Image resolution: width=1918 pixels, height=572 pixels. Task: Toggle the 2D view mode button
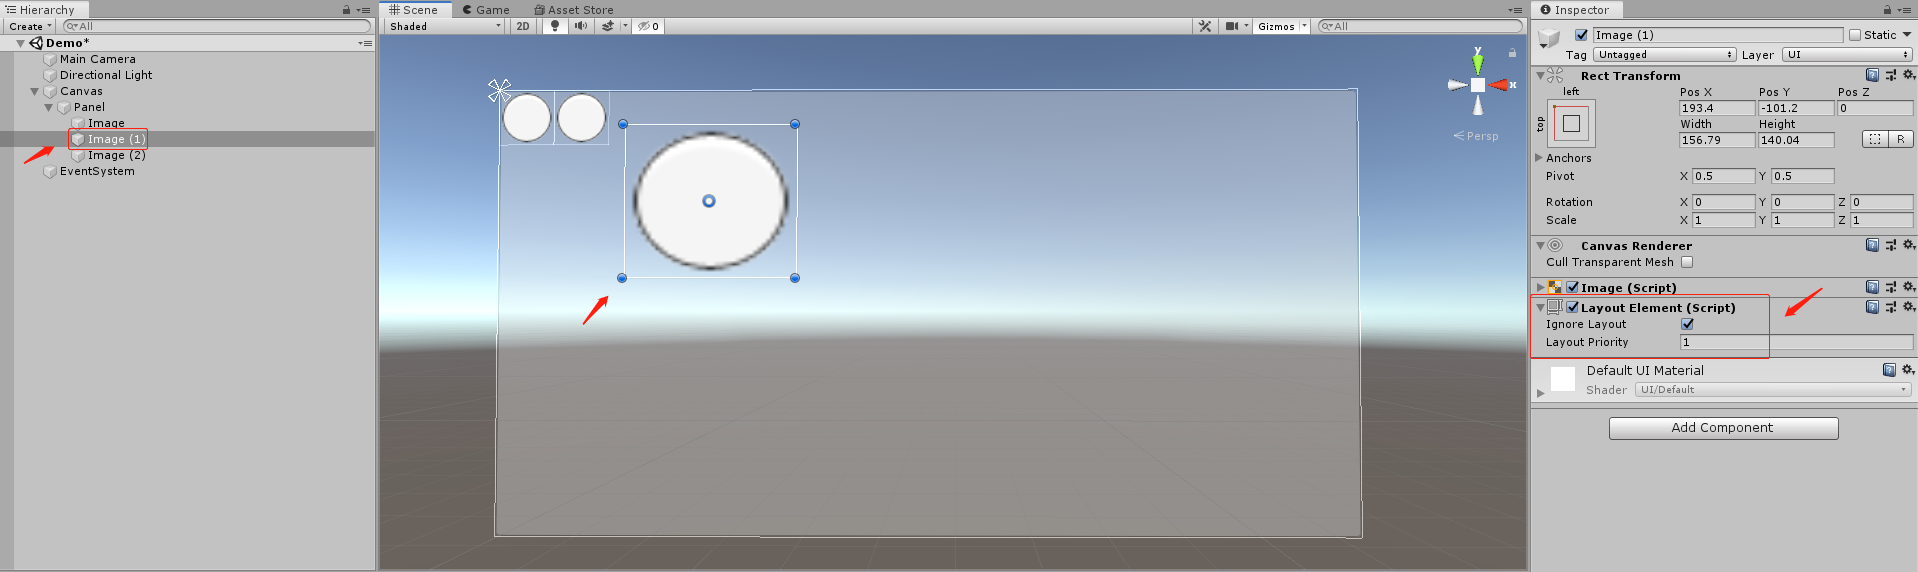point(523,26)
